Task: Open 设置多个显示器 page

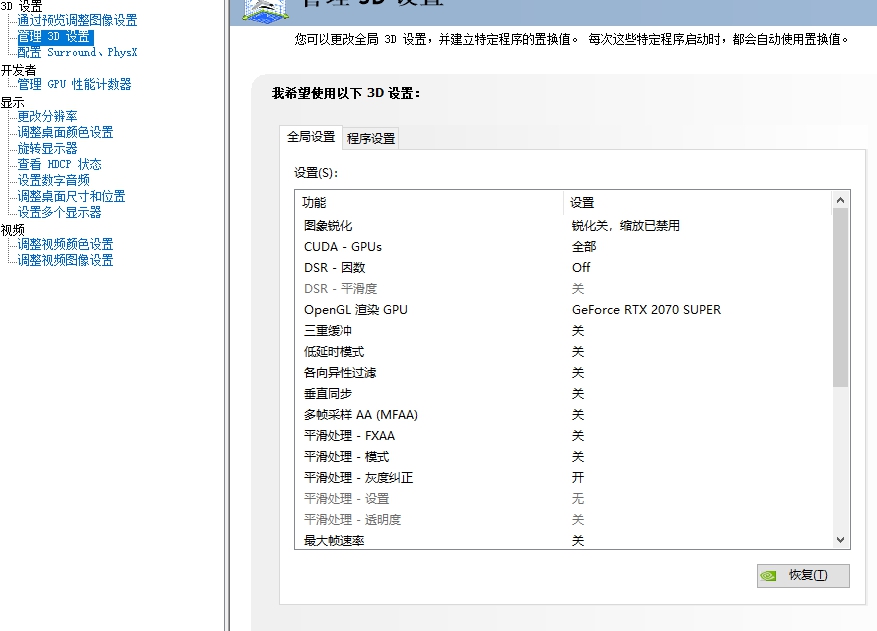Action: point(59,213)
